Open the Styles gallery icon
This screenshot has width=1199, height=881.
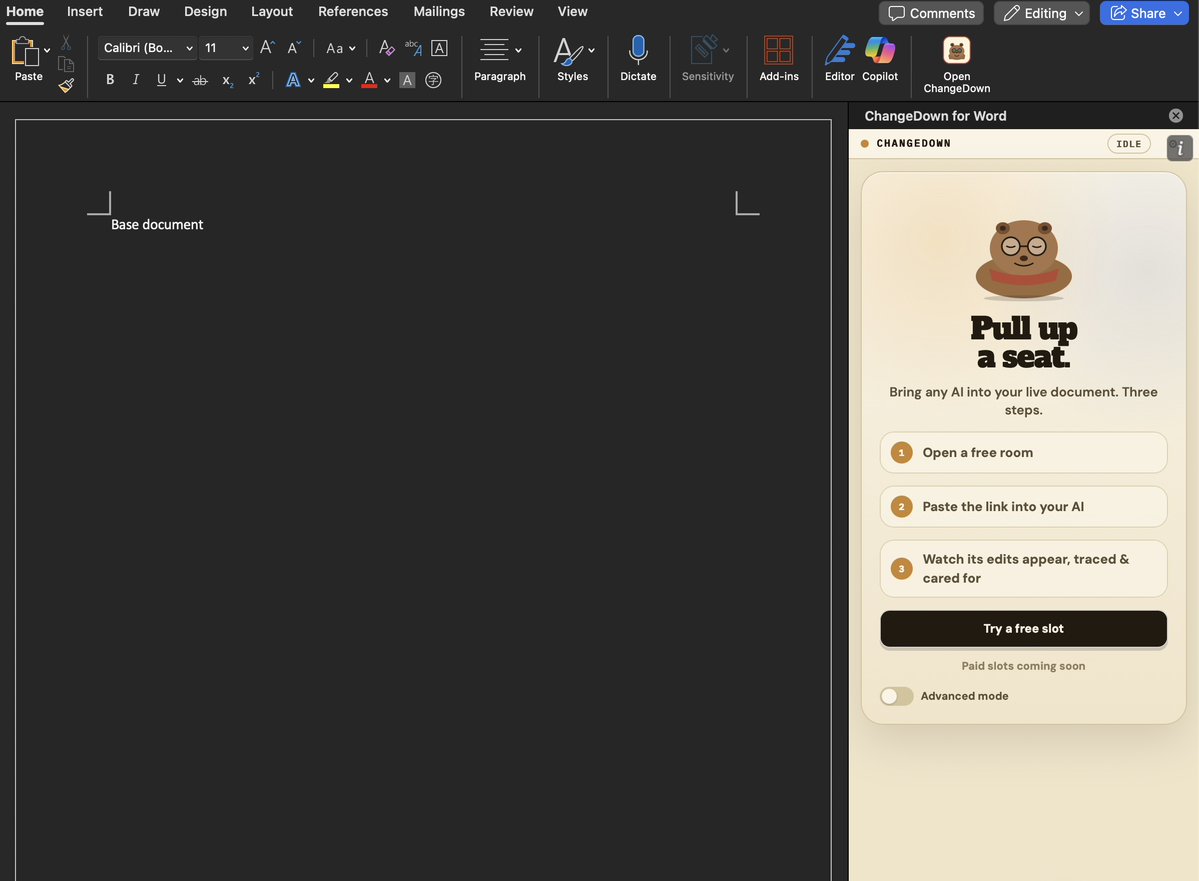pos(567,51)
